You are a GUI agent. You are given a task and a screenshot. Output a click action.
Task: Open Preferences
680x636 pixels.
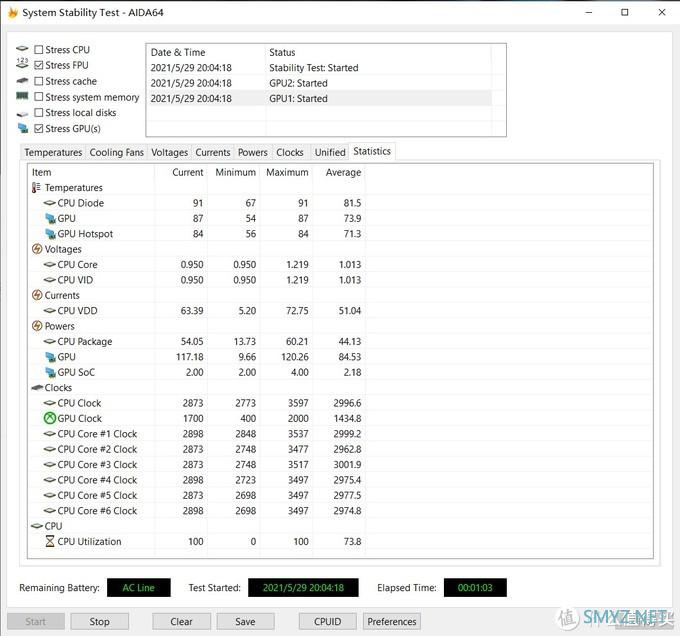[392, 621]
